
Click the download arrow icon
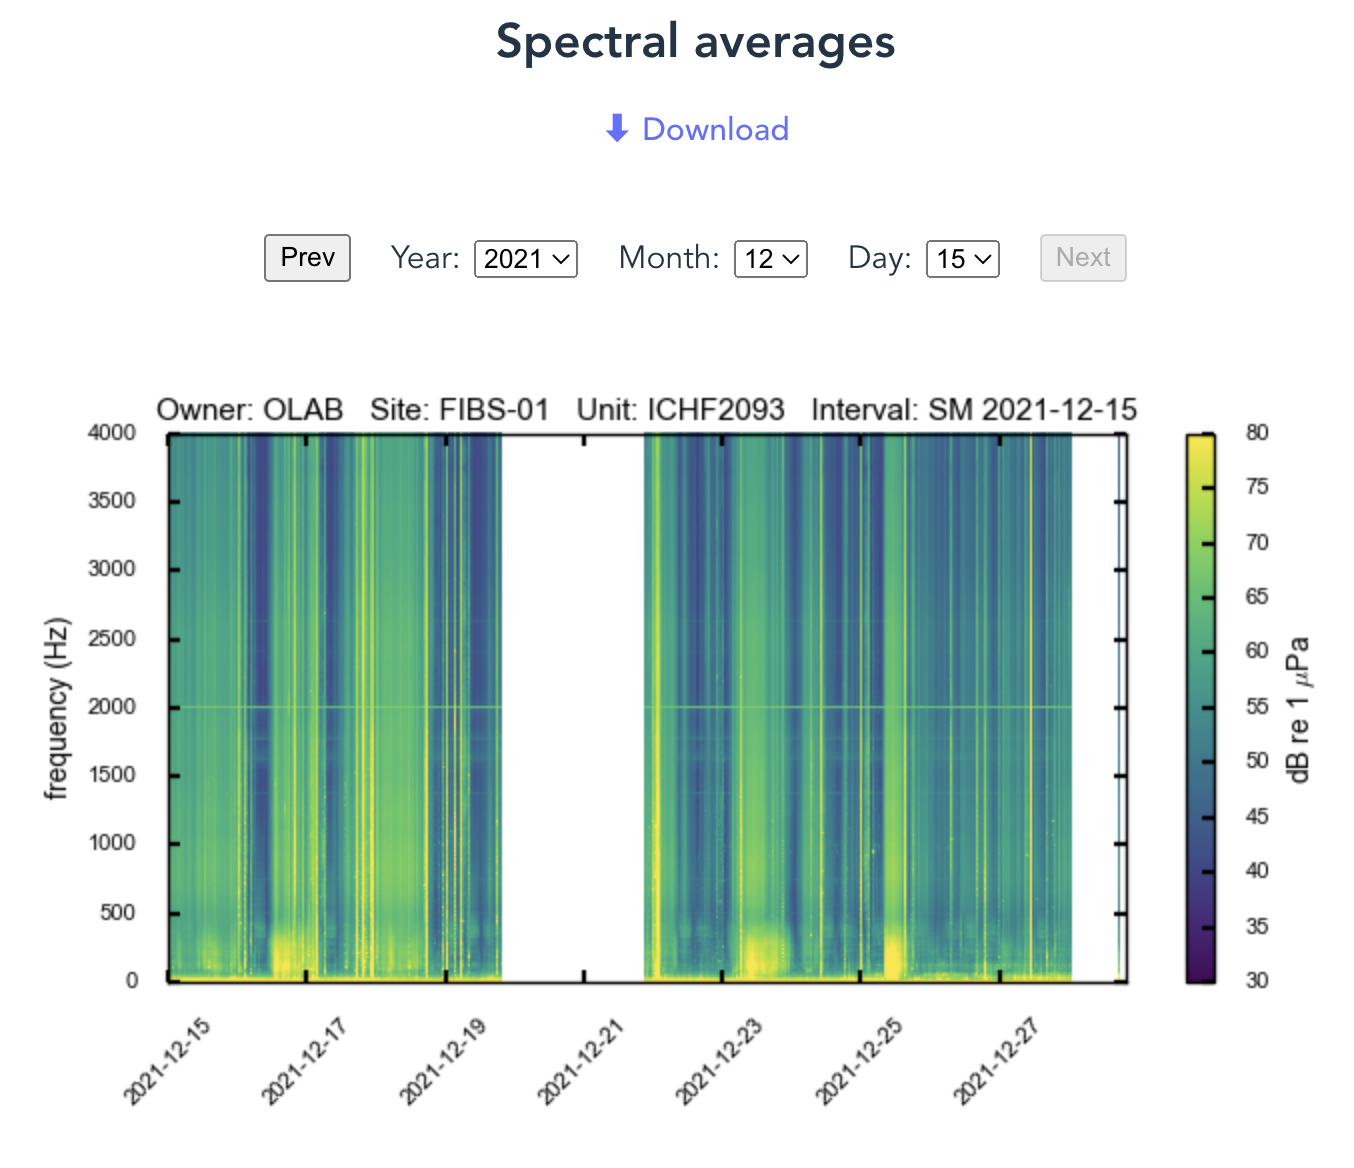(x=617, y=128)
